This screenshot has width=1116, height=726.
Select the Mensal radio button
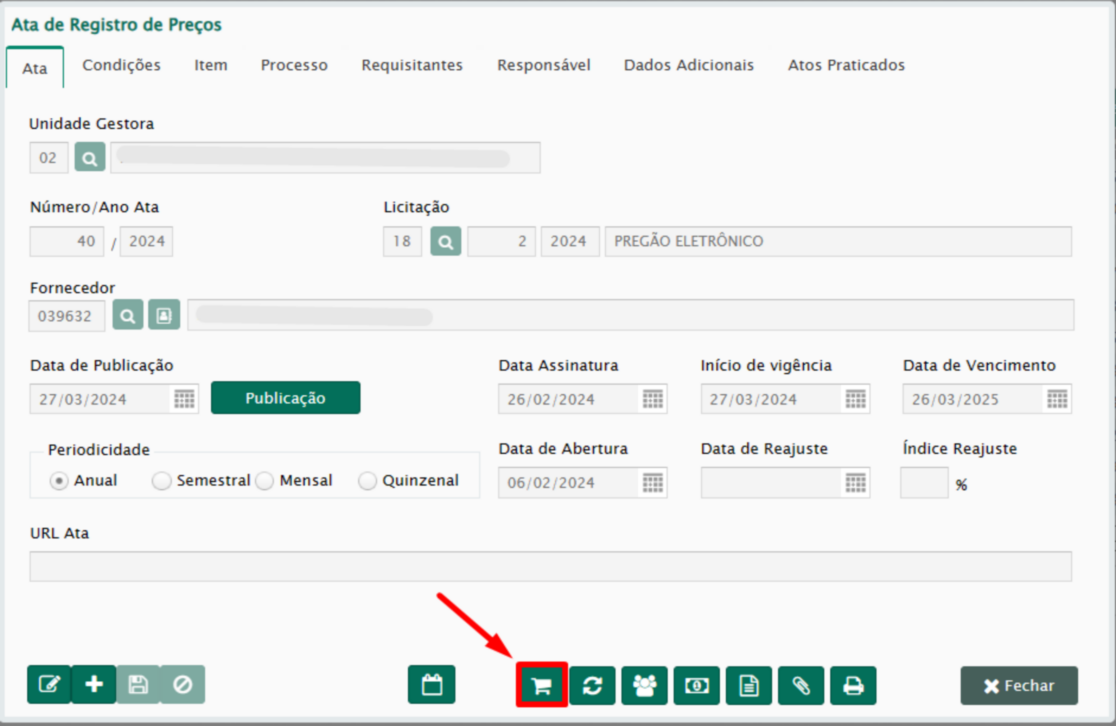pyautogui.click(x=265, y=481)
